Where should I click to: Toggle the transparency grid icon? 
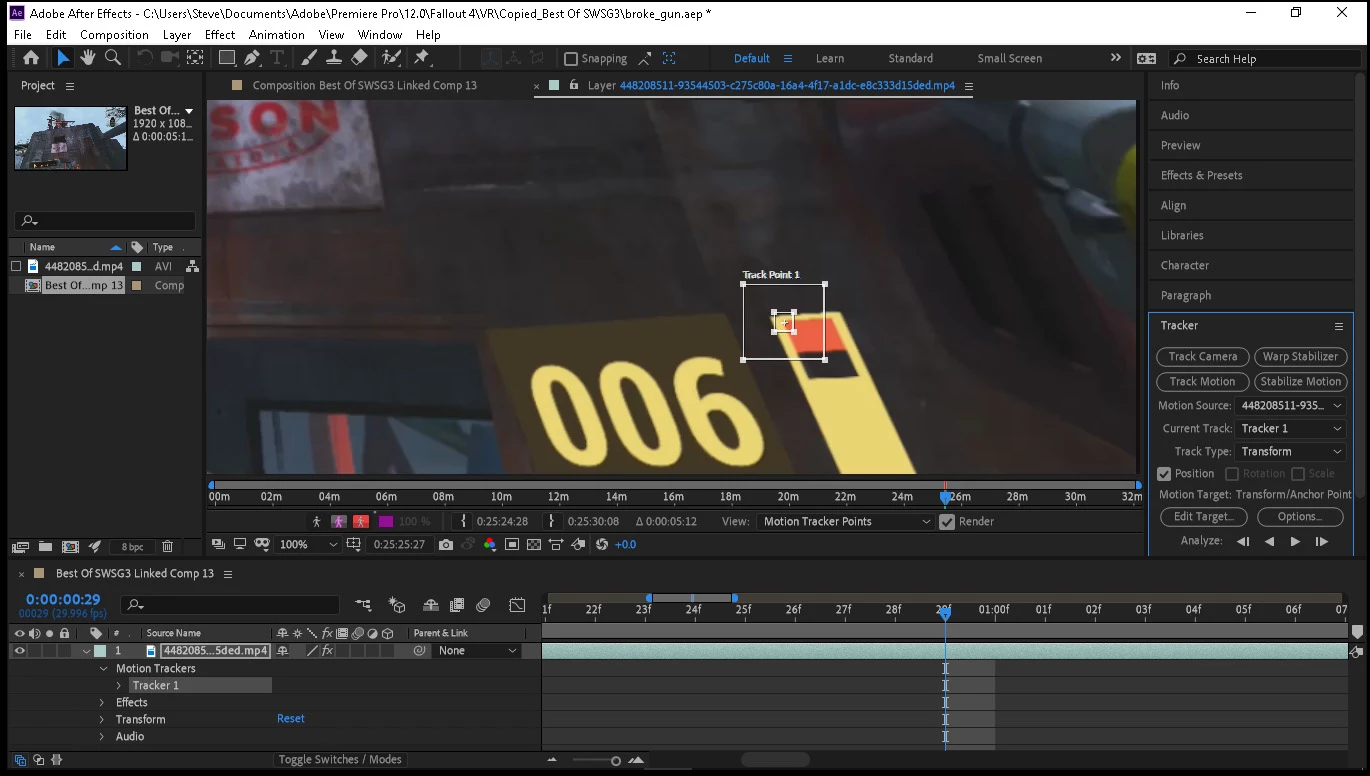coord(534,544)
